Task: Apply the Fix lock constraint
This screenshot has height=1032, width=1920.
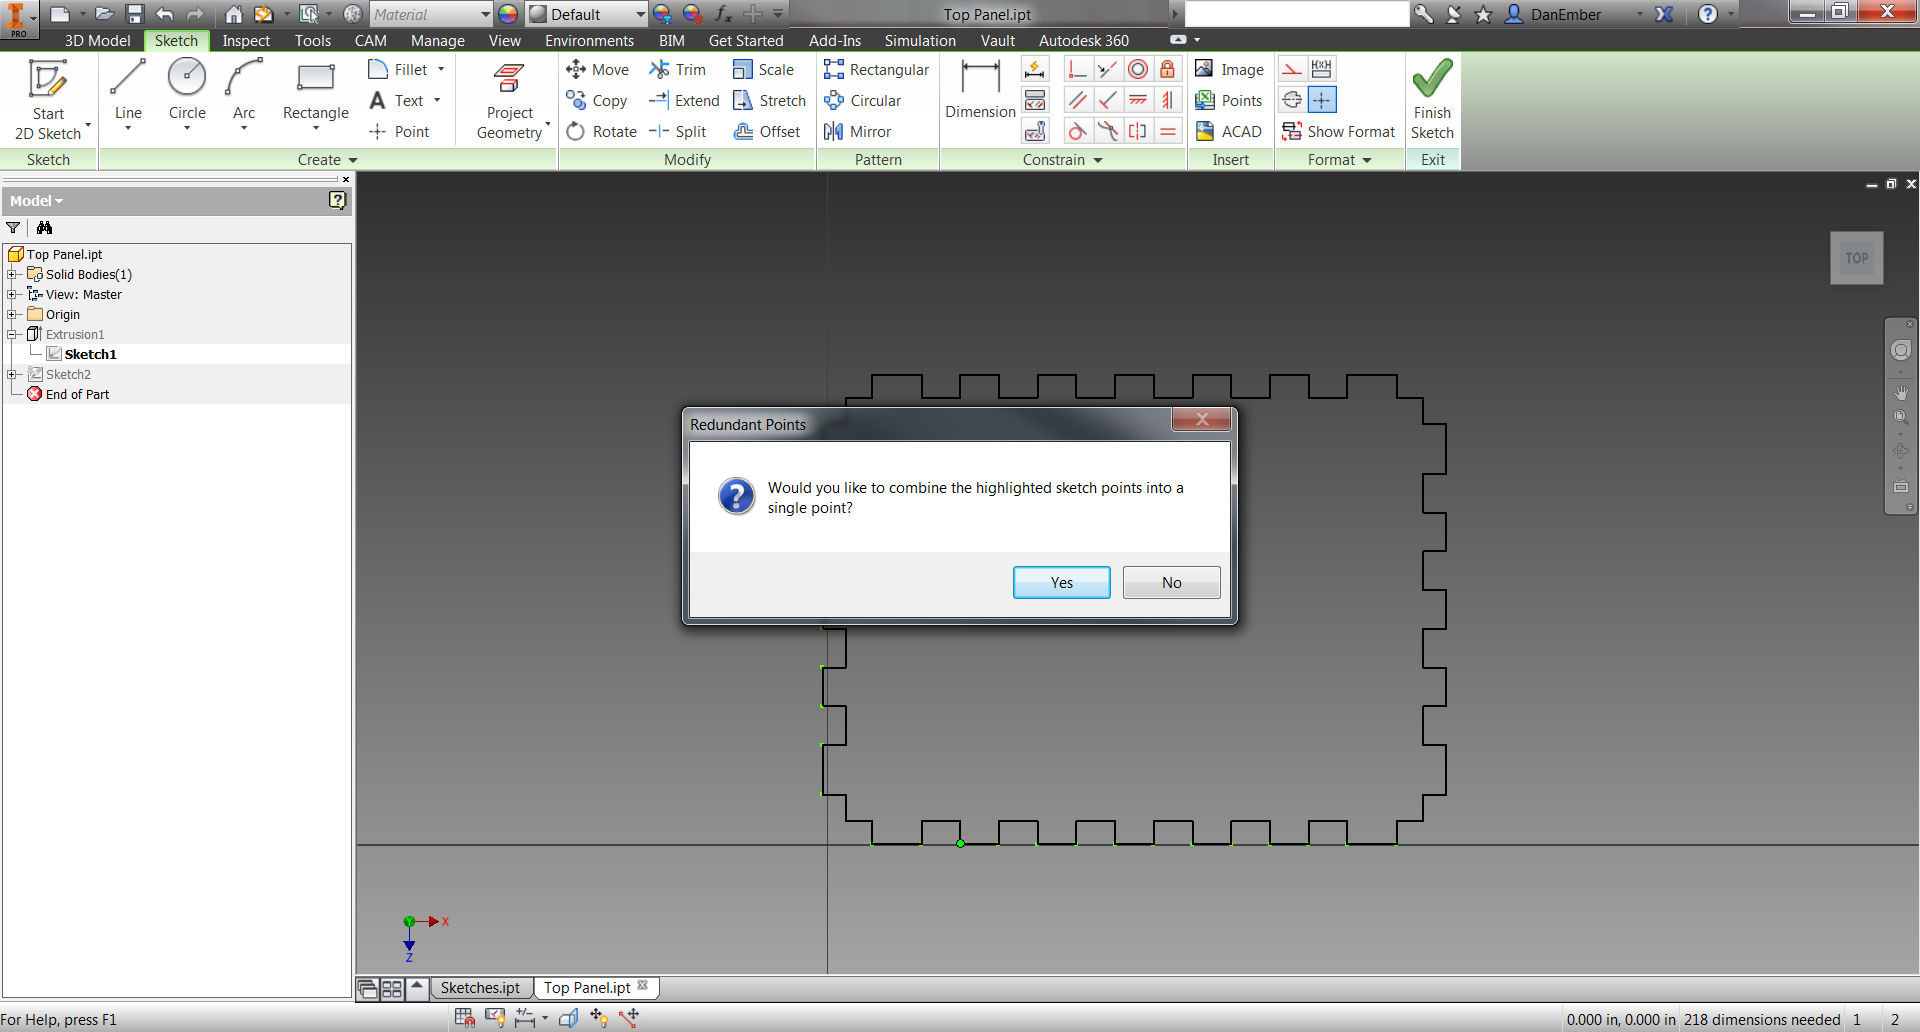Action: (x=1167, y=69)
